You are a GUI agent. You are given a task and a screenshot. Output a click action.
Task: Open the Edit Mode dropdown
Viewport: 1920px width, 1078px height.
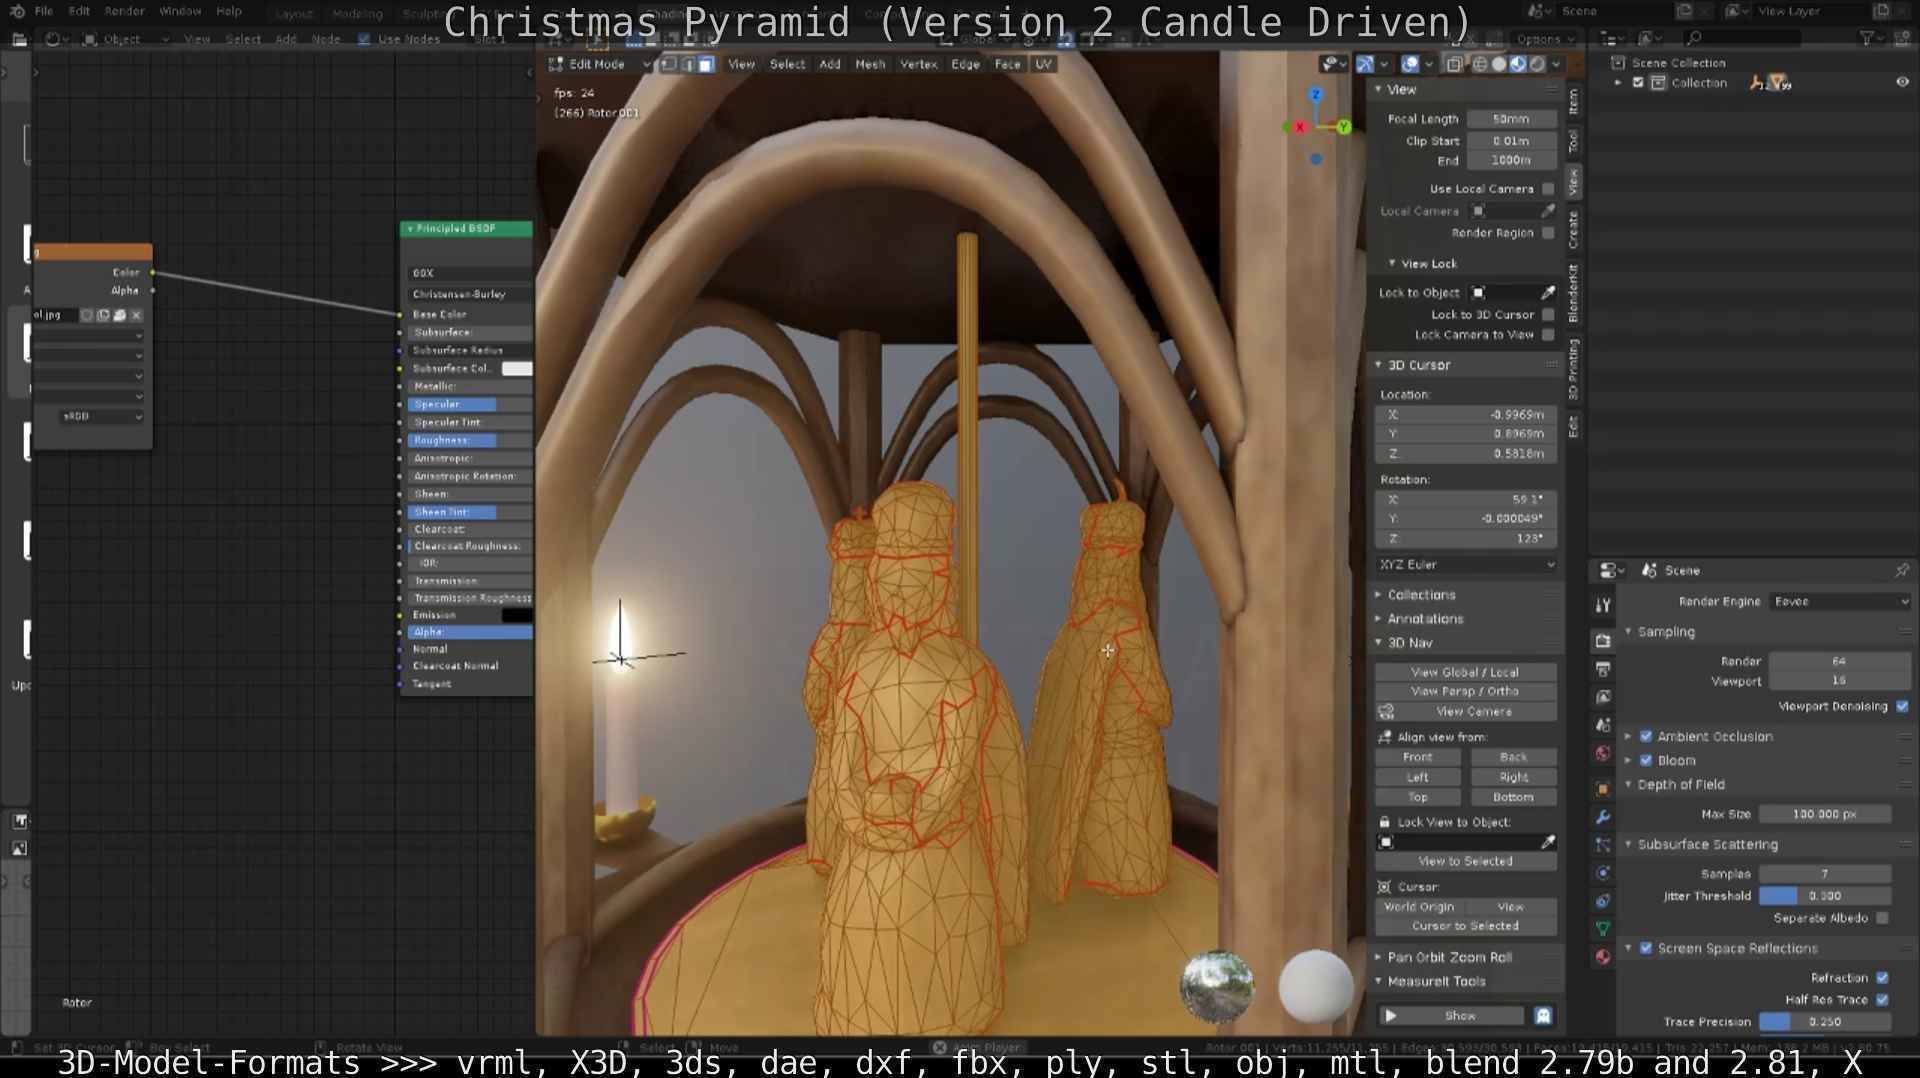[599, 64]
